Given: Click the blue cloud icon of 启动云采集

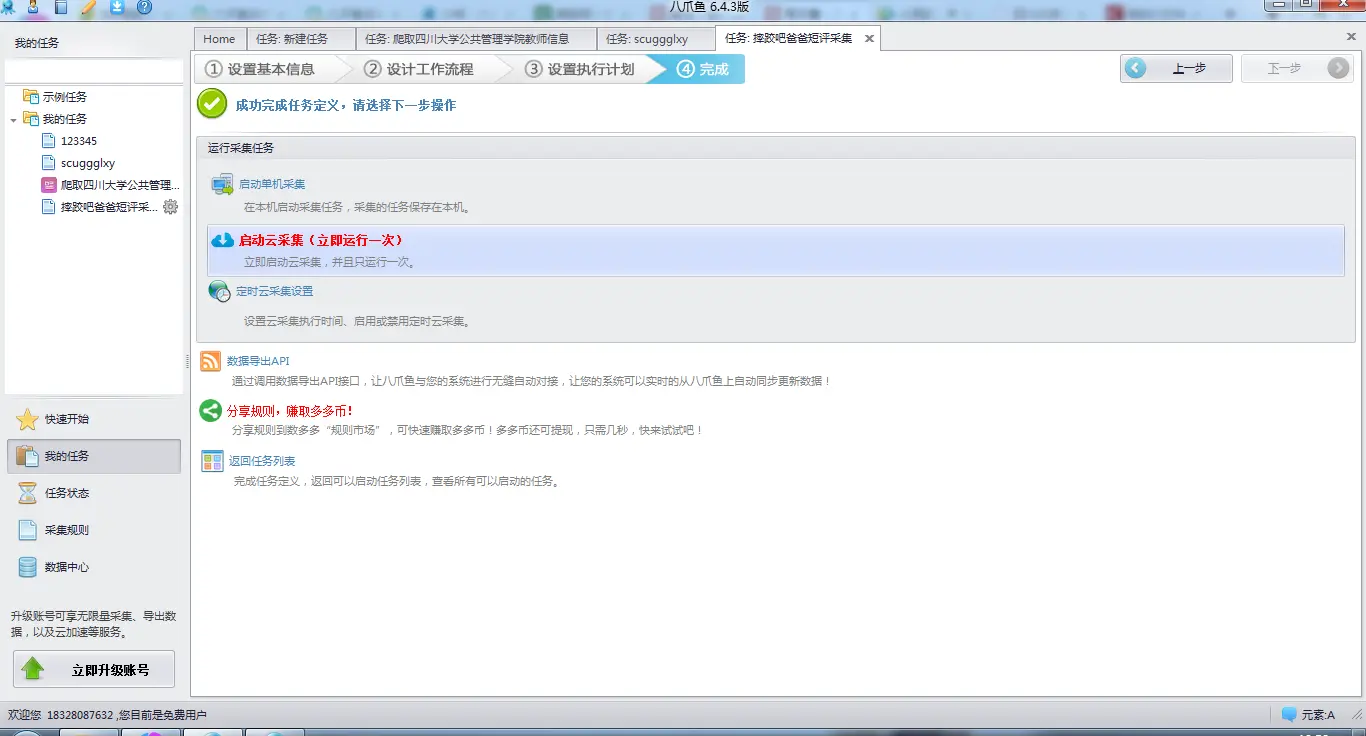Looking at the screenshot, I should pyautogui.click(x=222, y=240).
